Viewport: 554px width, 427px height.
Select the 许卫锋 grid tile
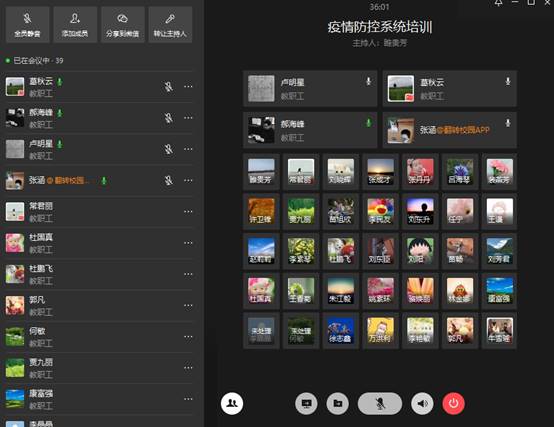point(261,211)
